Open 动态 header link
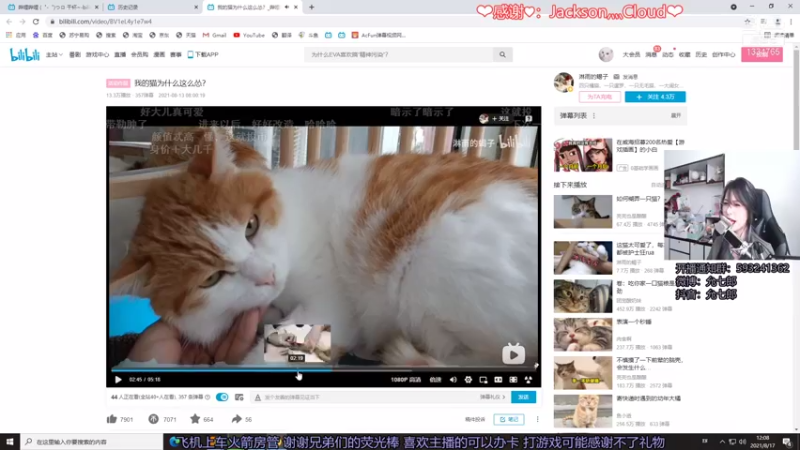Image resolution: width=800 pixels, height=450 pixels. tap(668, 55)
